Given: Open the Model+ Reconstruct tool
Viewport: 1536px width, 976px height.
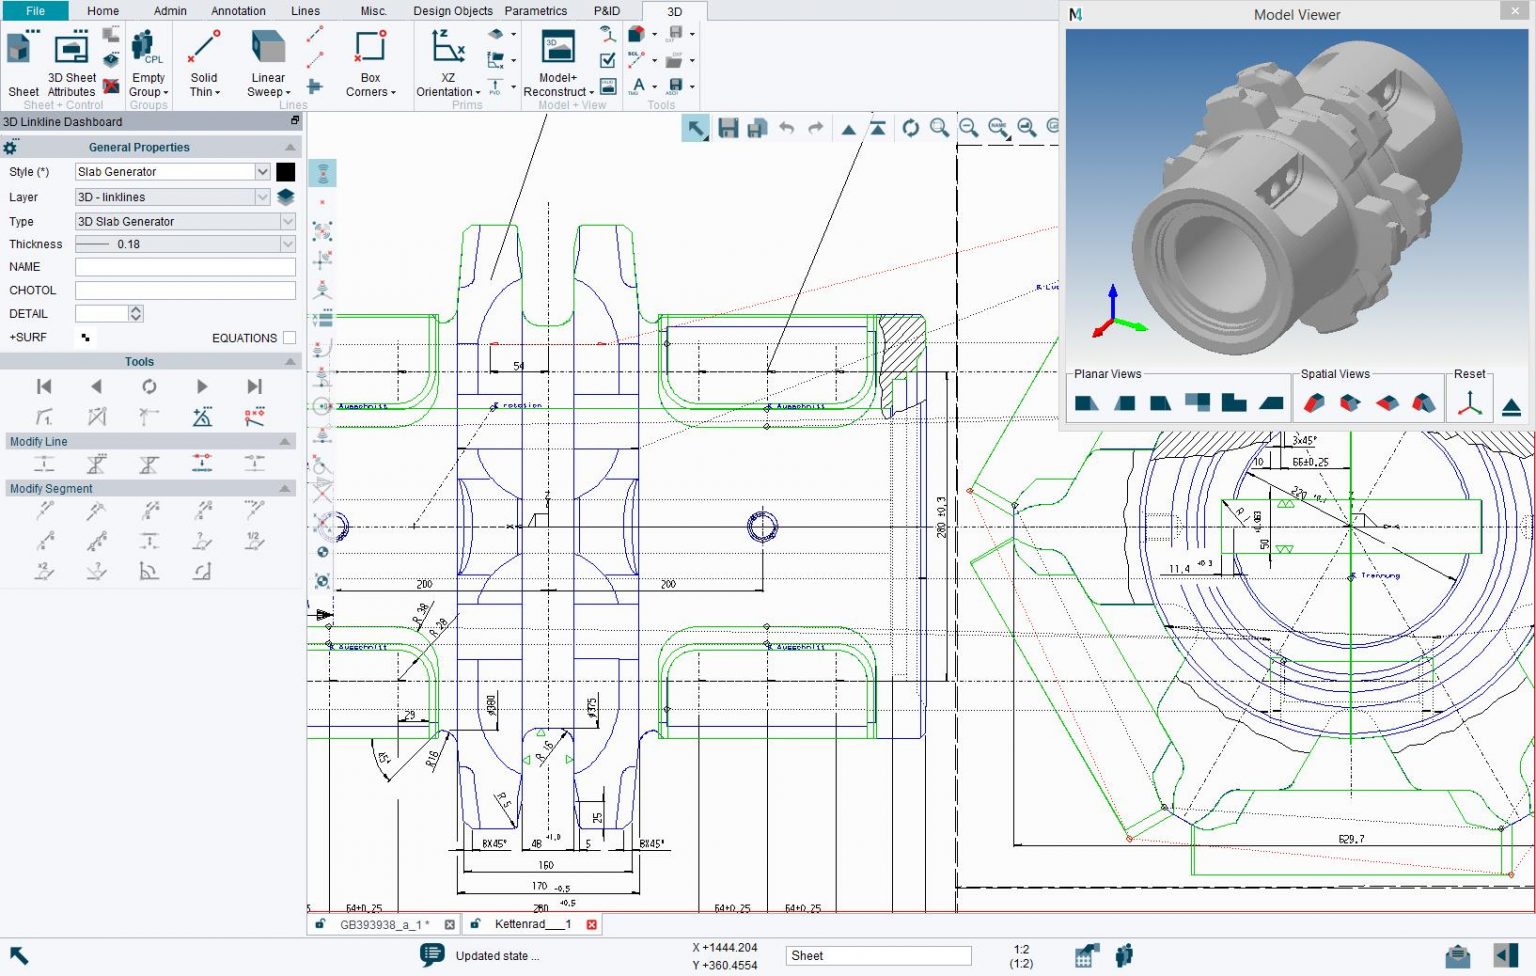Looking at the screenshot, I should (x=557, y=60).
